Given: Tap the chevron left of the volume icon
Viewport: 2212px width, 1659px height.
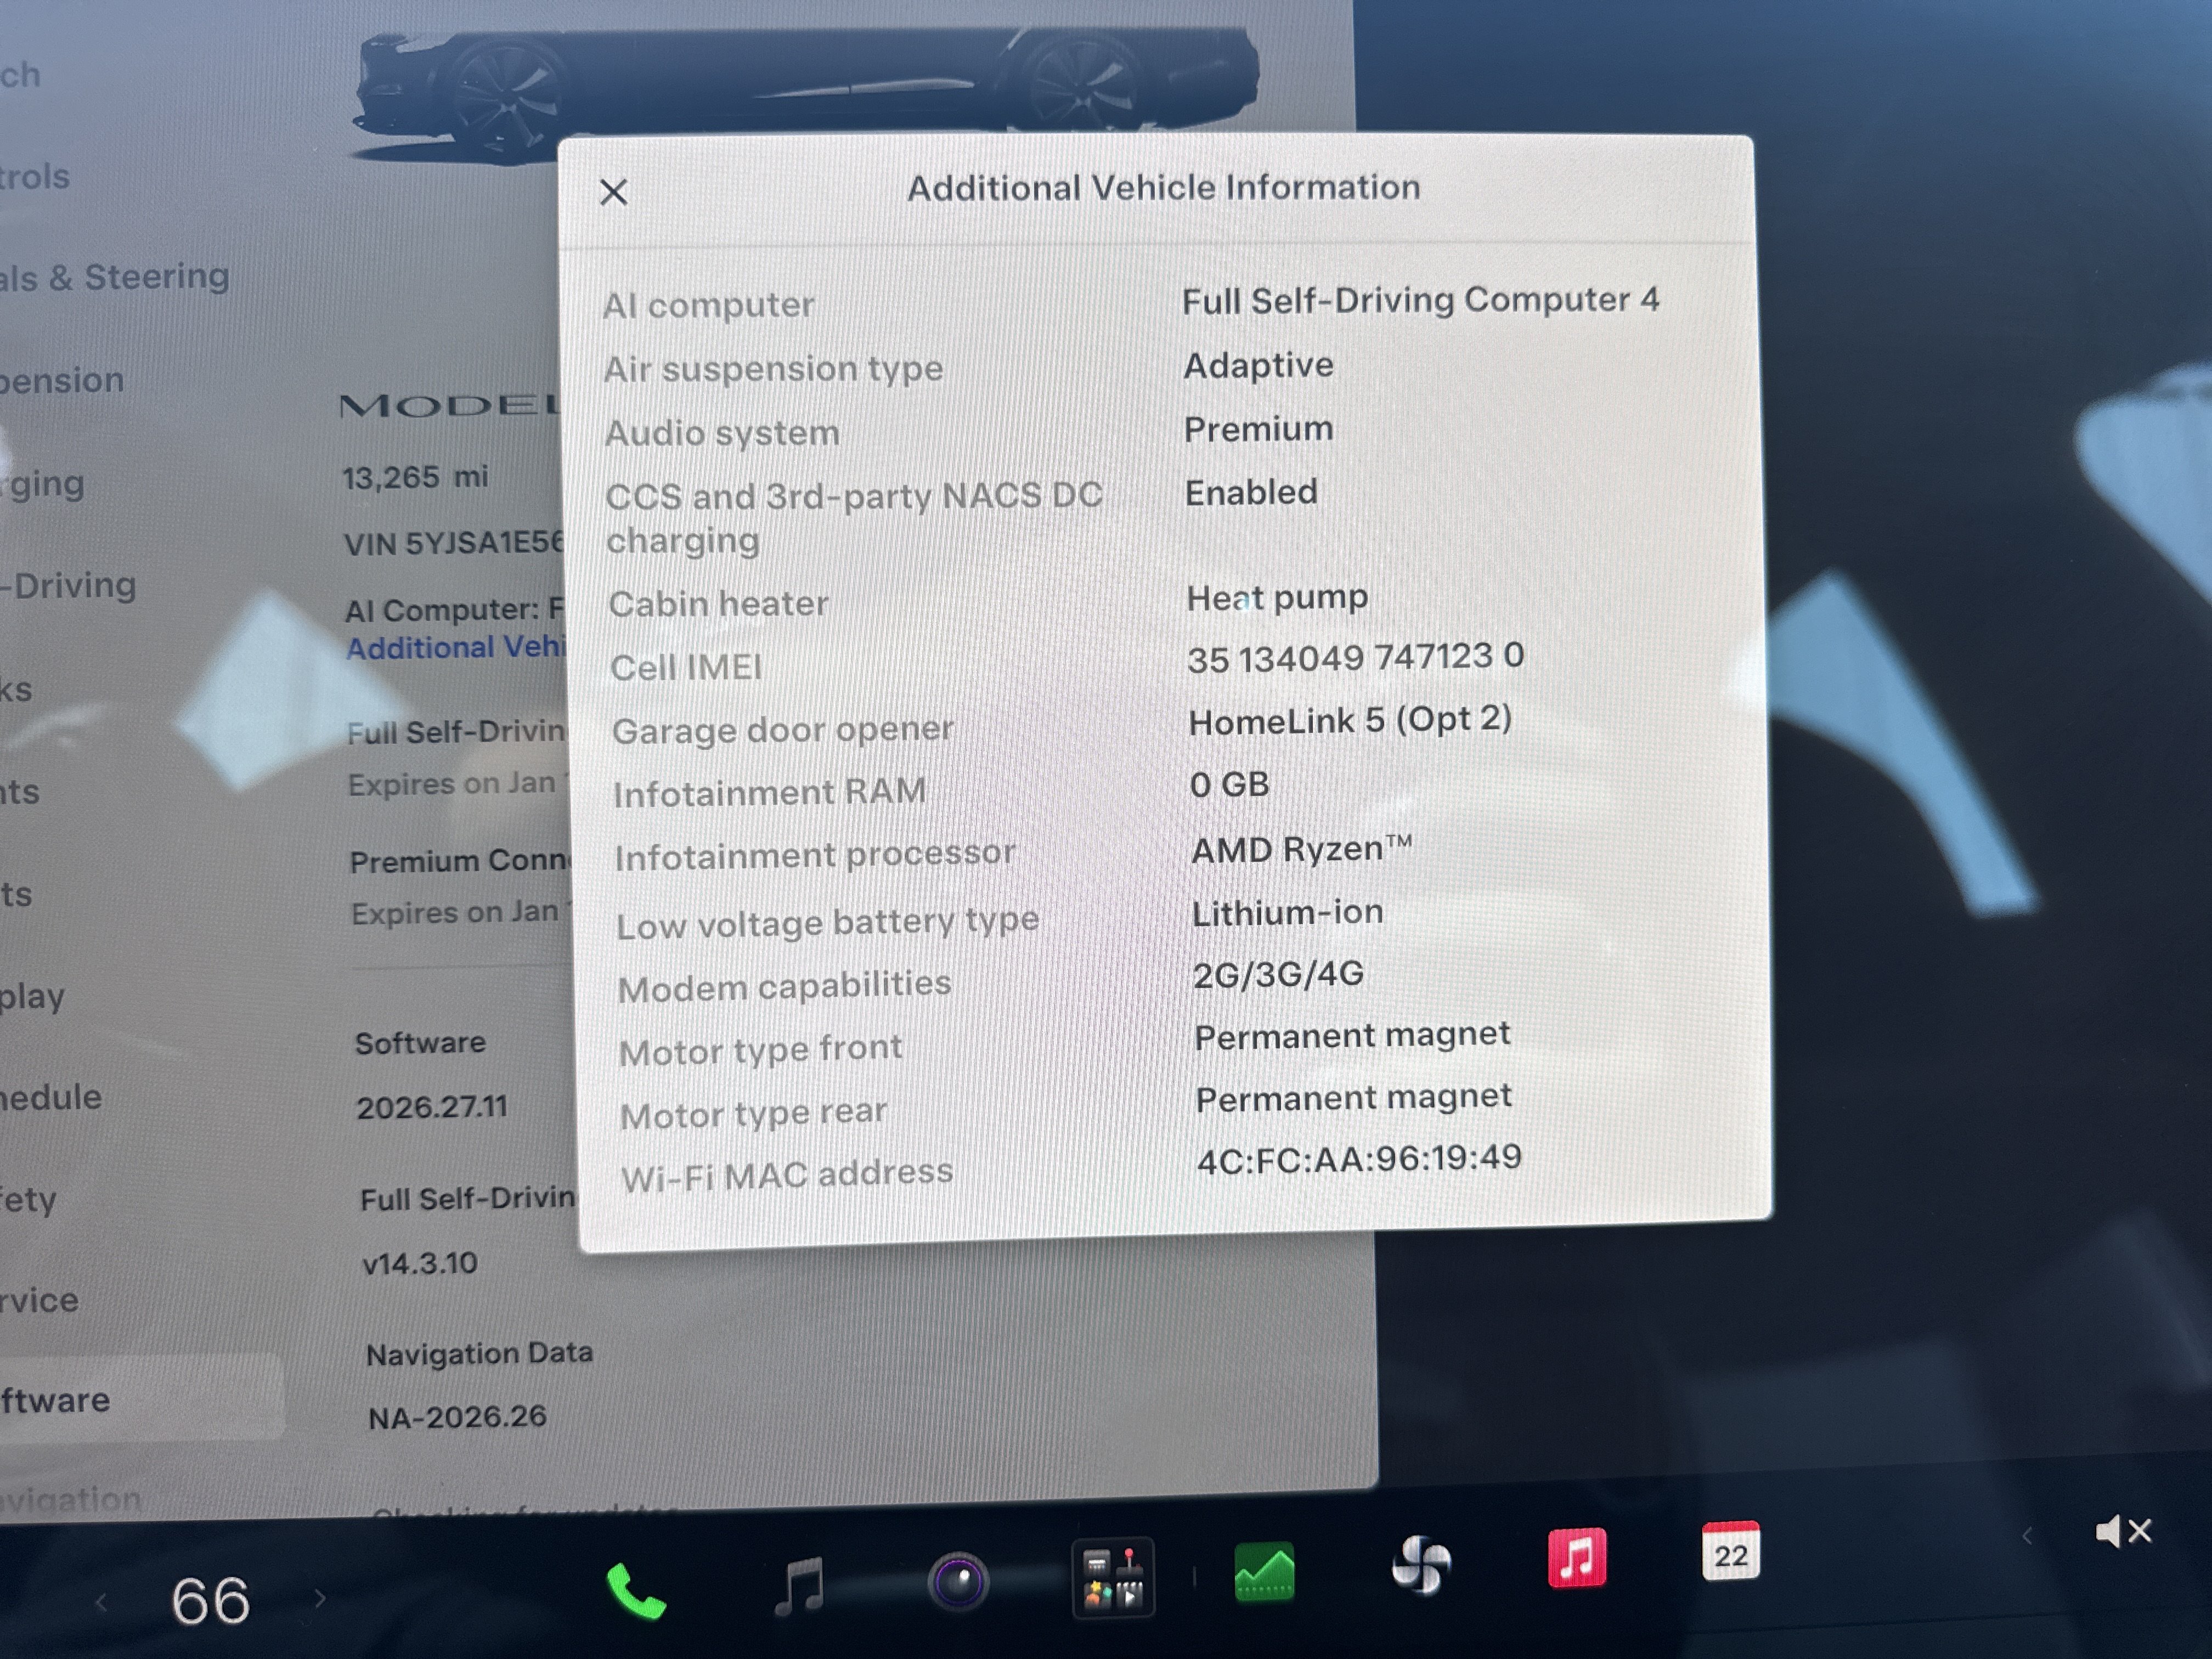Looking at the screenshot, I should pyautogui.click(x=2027, y=1536).
